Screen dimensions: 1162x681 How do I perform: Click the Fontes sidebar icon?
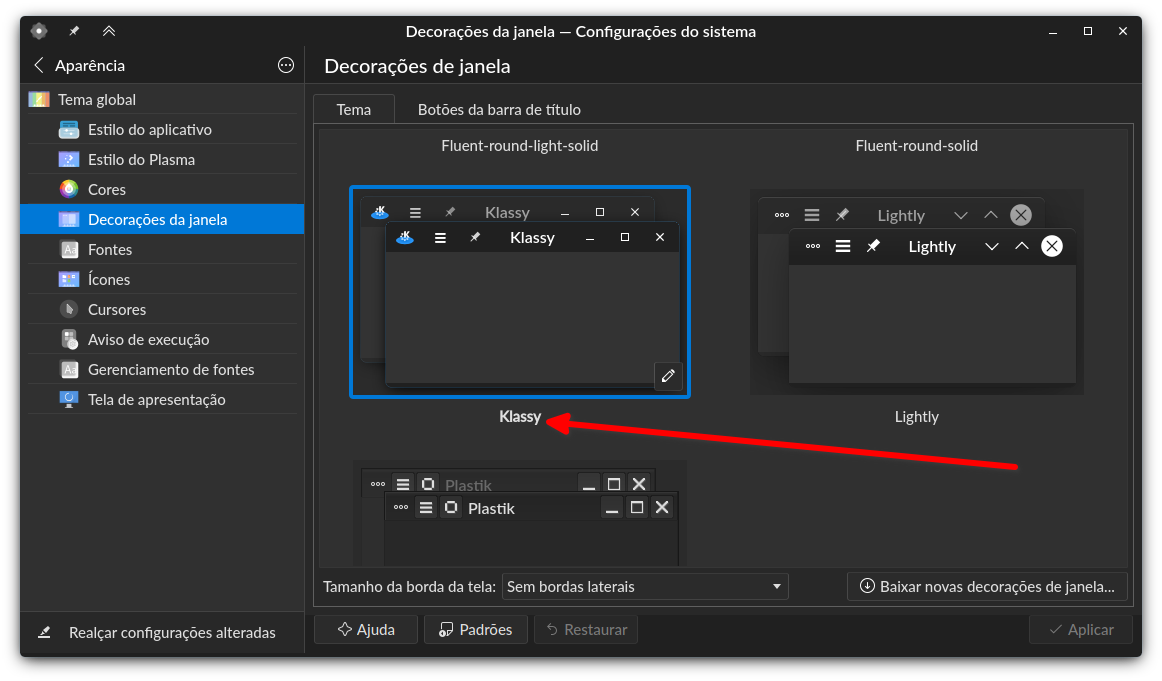click(69, 250)
